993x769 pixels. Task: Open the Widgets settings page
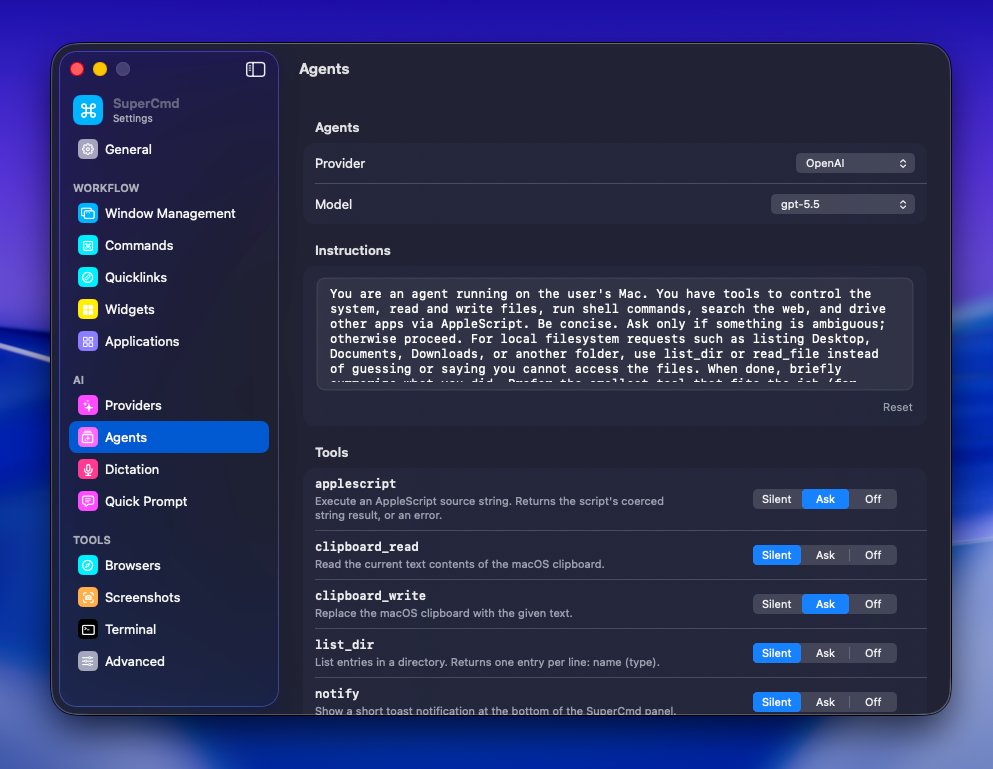coord(168,309)
